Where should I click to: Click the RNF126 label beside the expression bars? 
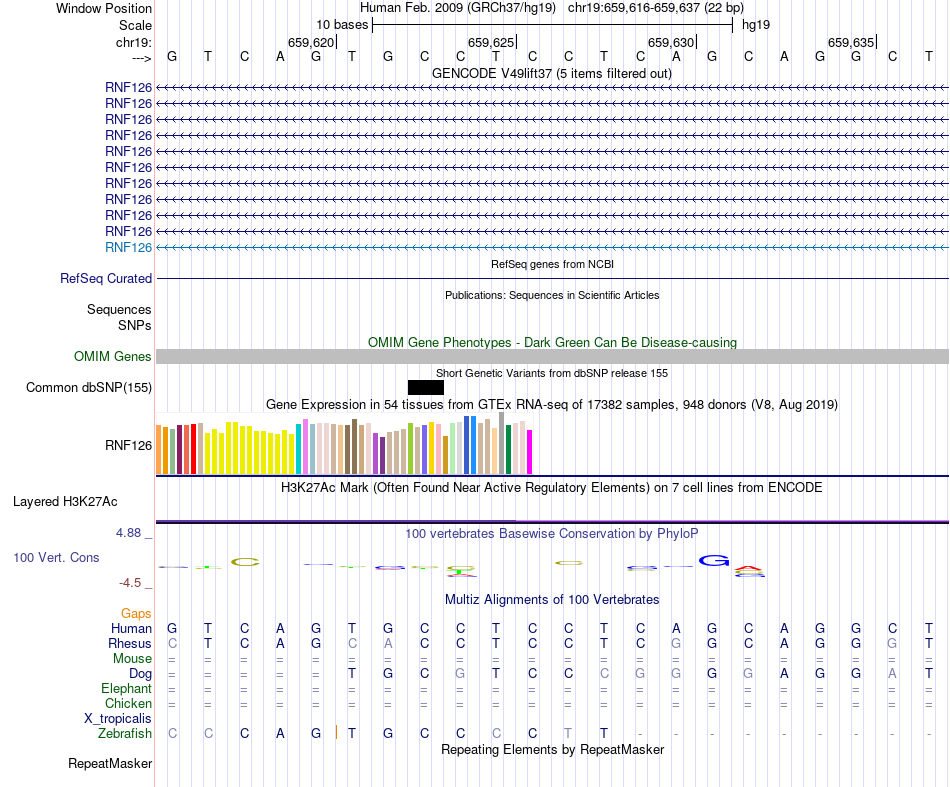(128, 445)
